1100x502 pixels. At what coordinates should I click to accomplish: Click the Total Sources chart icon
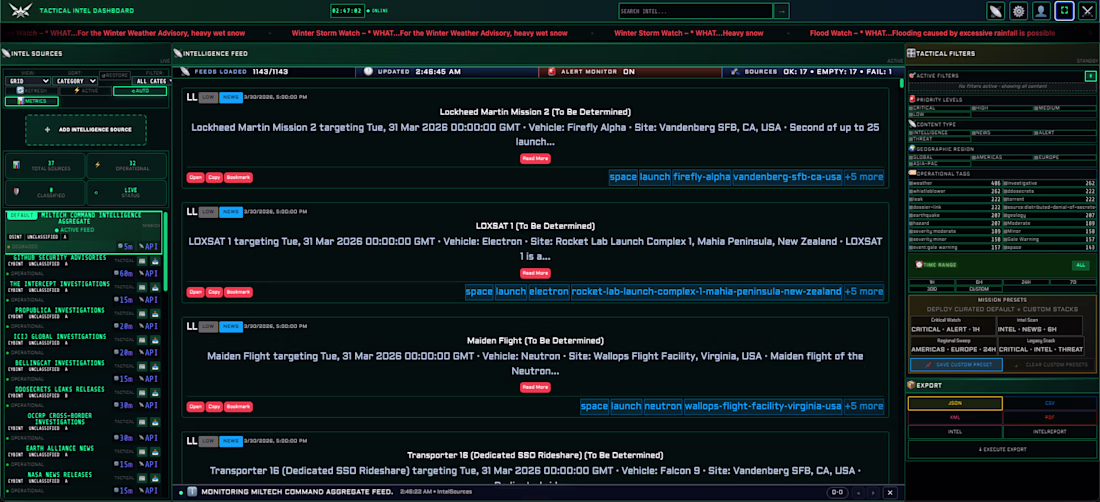pyautogui.click(x=15, y=165)
